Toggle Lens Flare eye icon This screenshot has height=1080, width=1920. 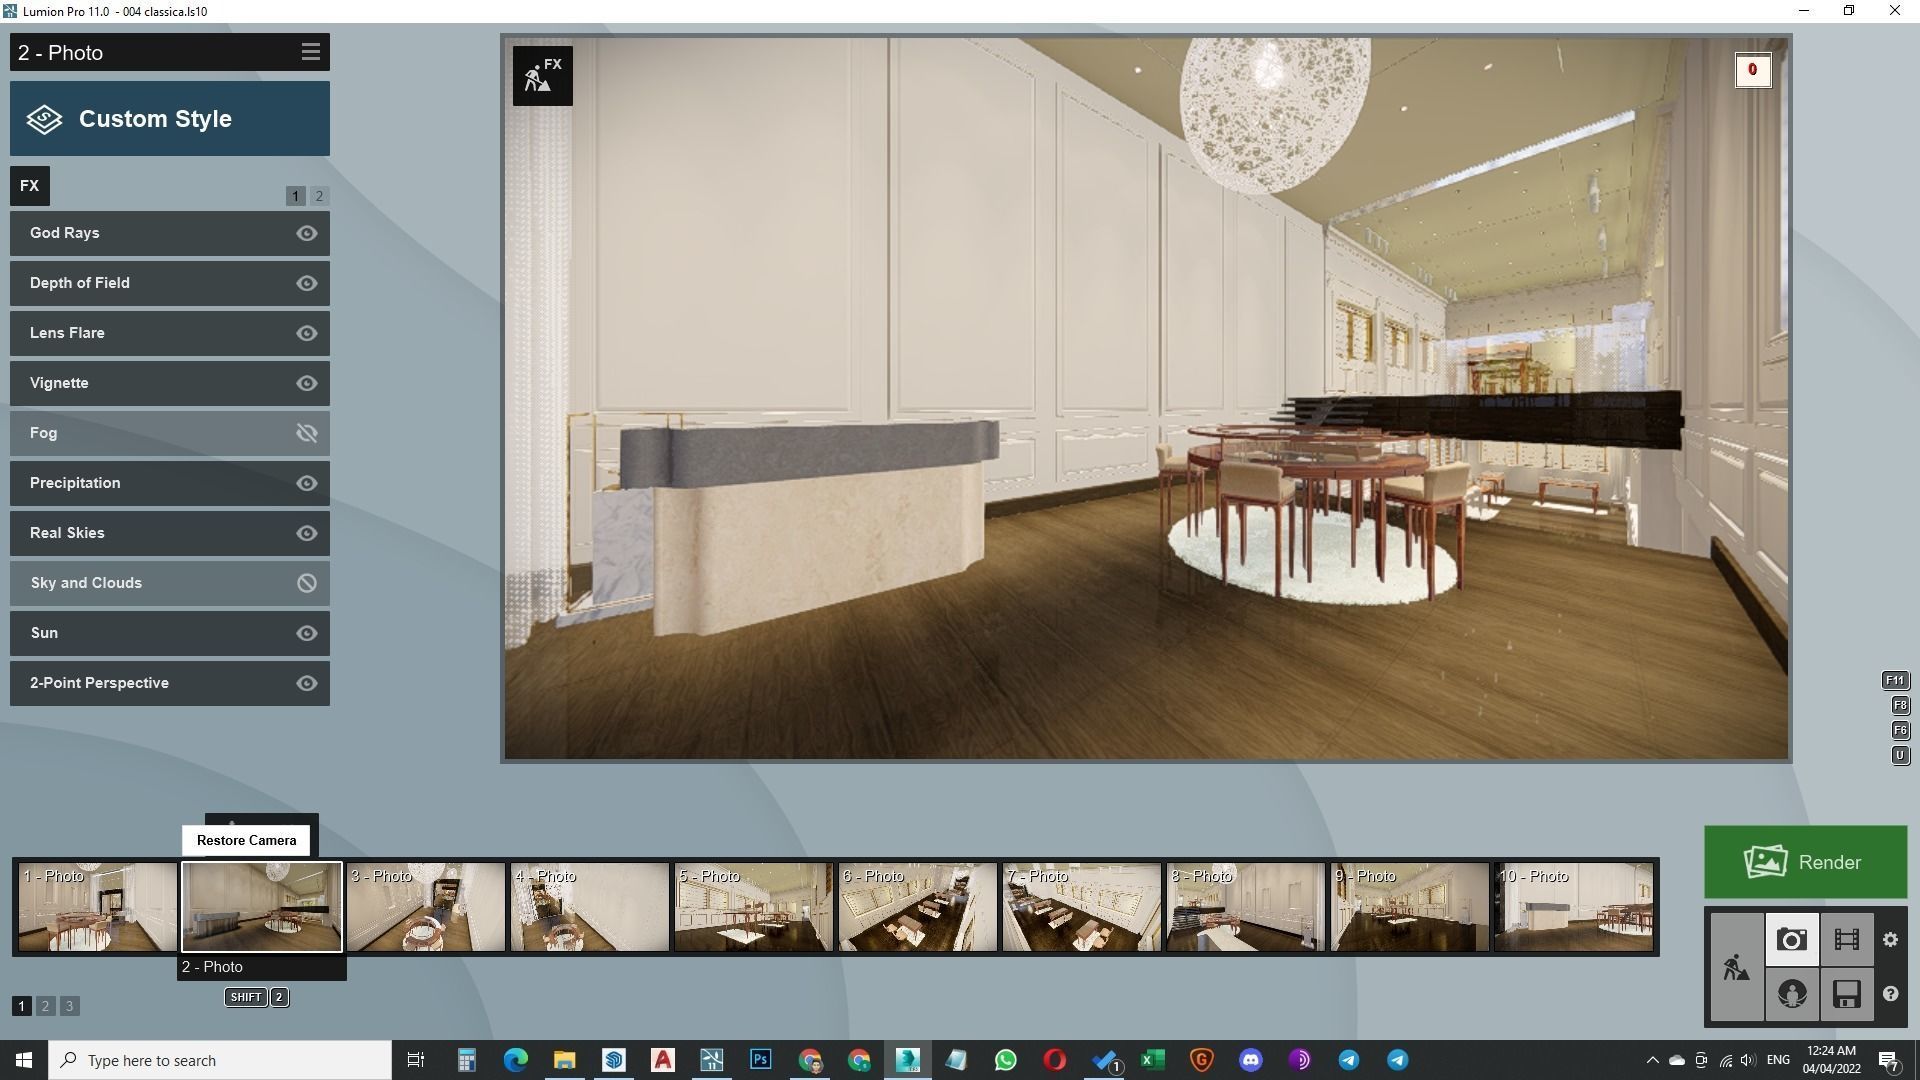(x=307, y=333)
